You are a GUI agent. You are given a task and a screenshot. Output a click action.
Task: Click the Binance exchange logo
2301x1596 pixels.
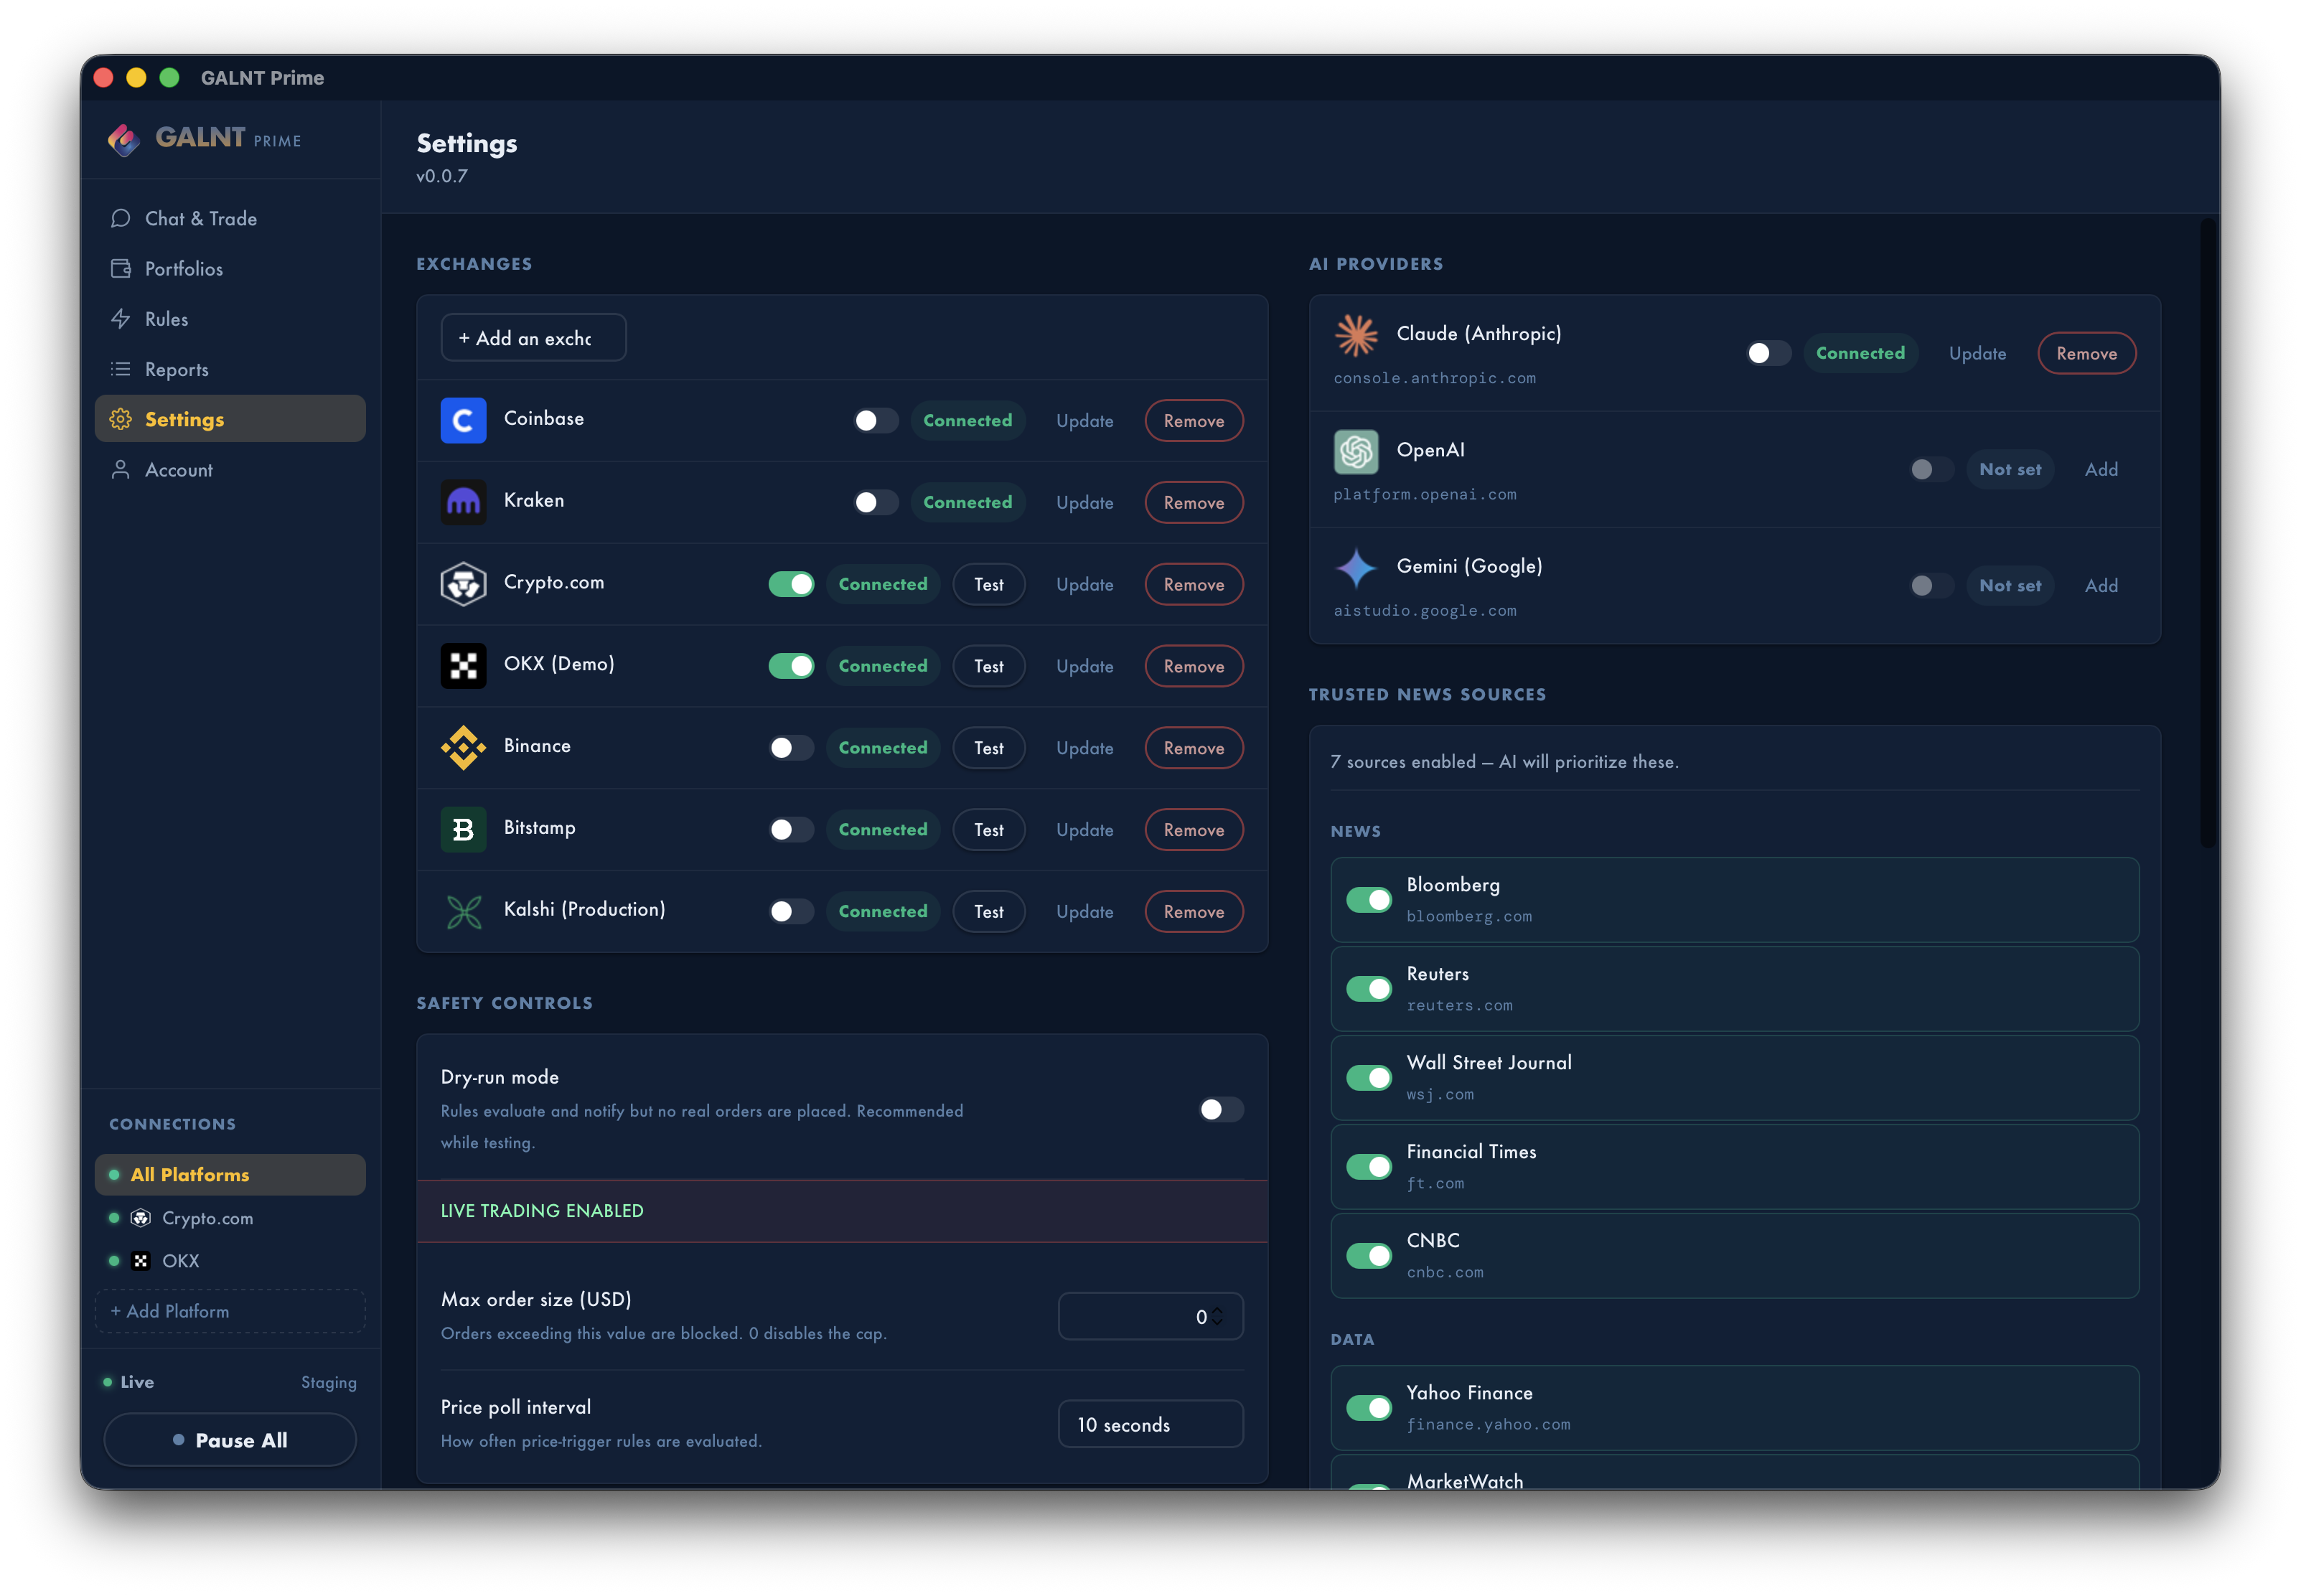tap(463, 748)
